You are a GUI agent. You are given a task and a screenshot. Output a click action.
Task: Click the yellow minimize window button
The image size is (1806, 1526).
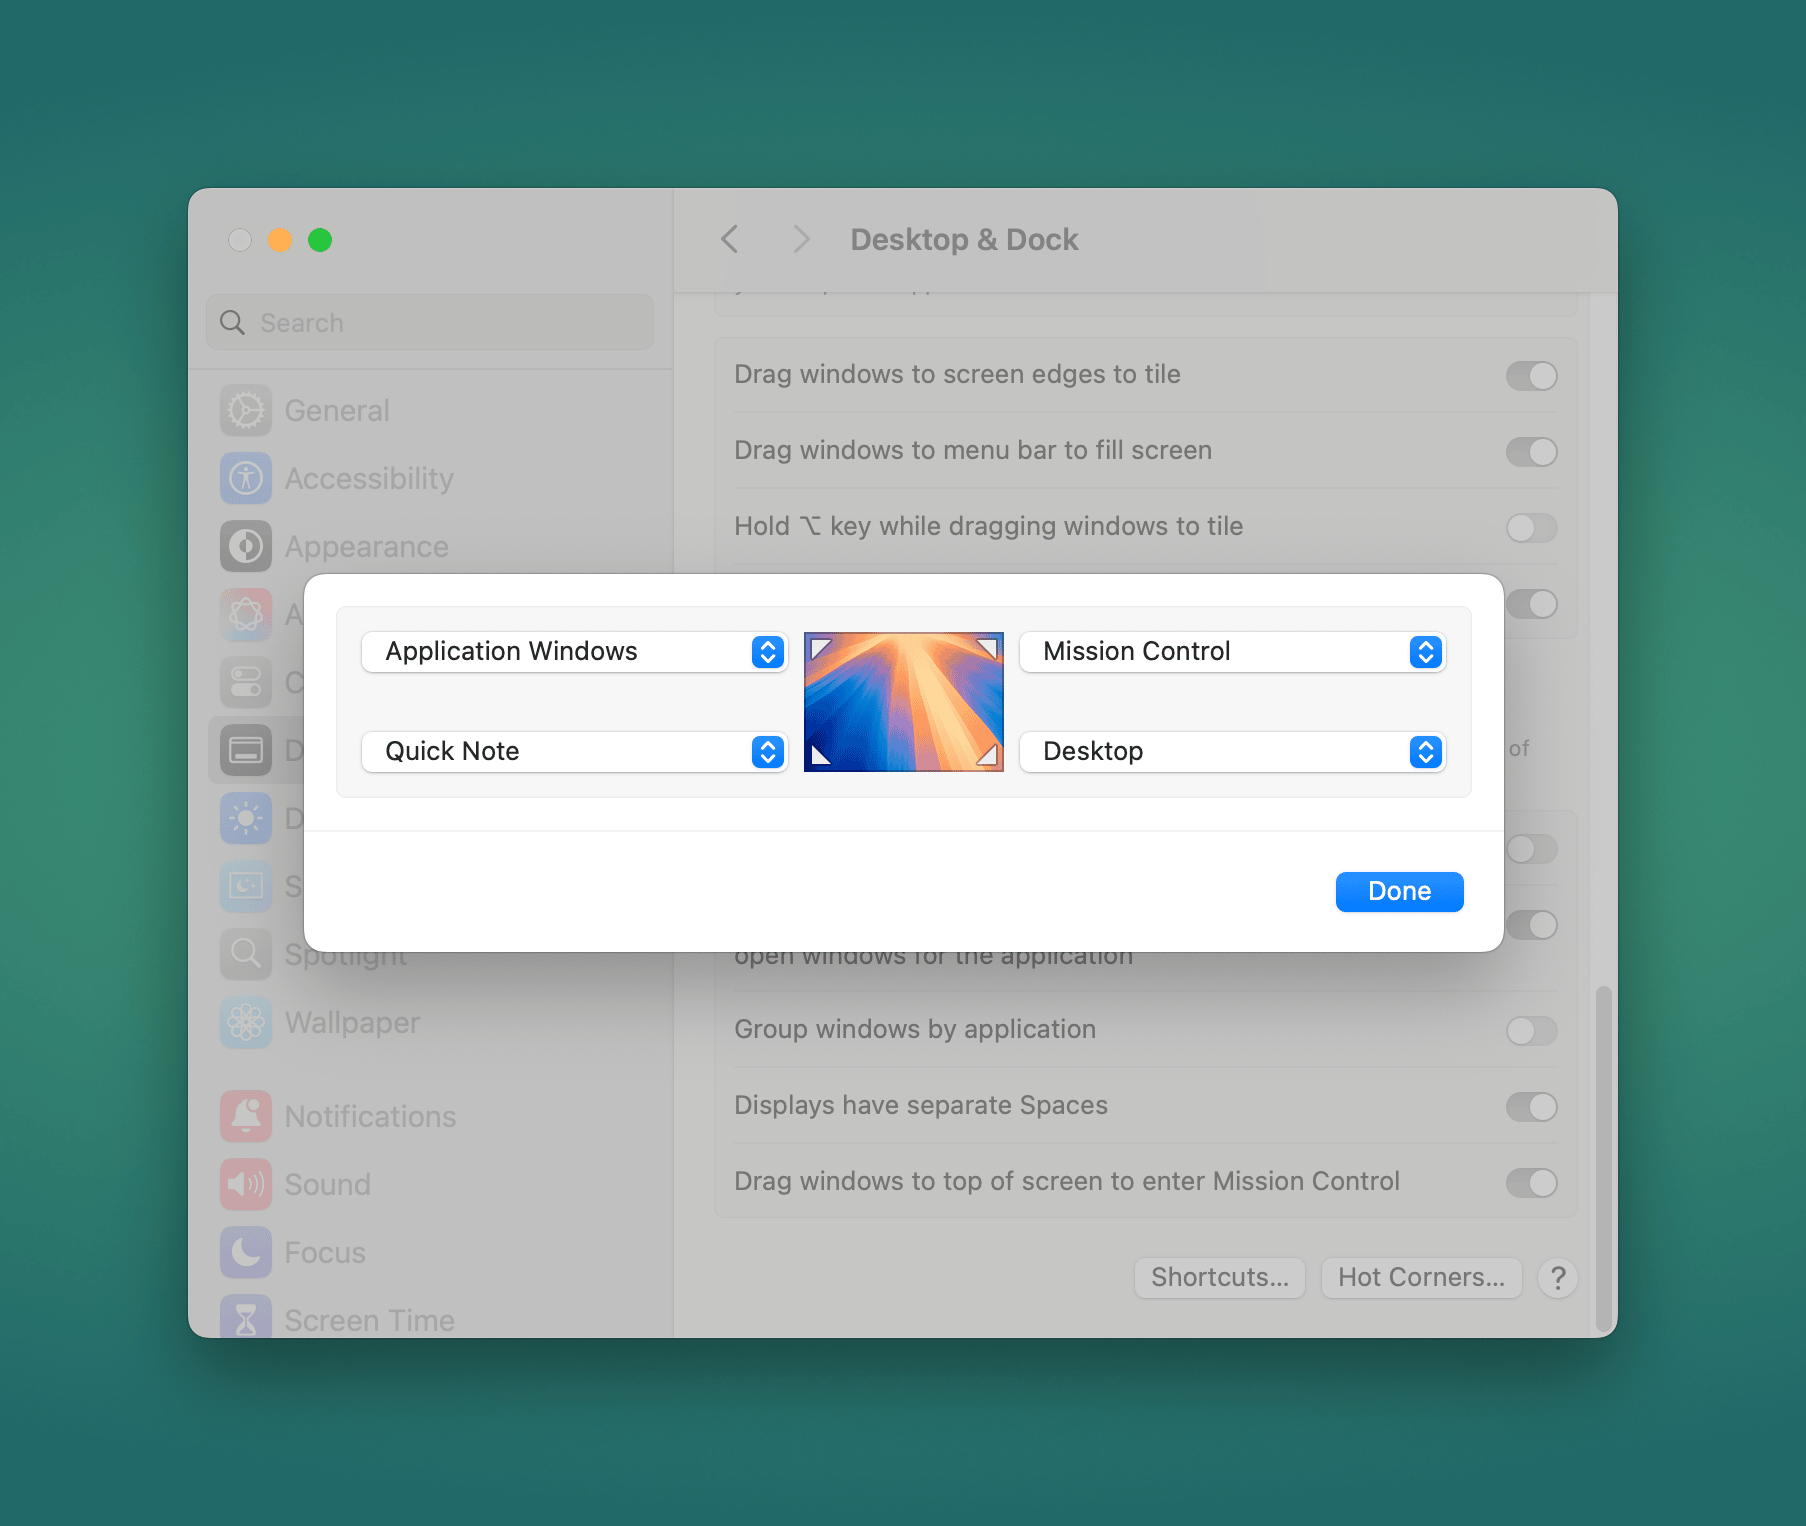[x=280, y=240]
